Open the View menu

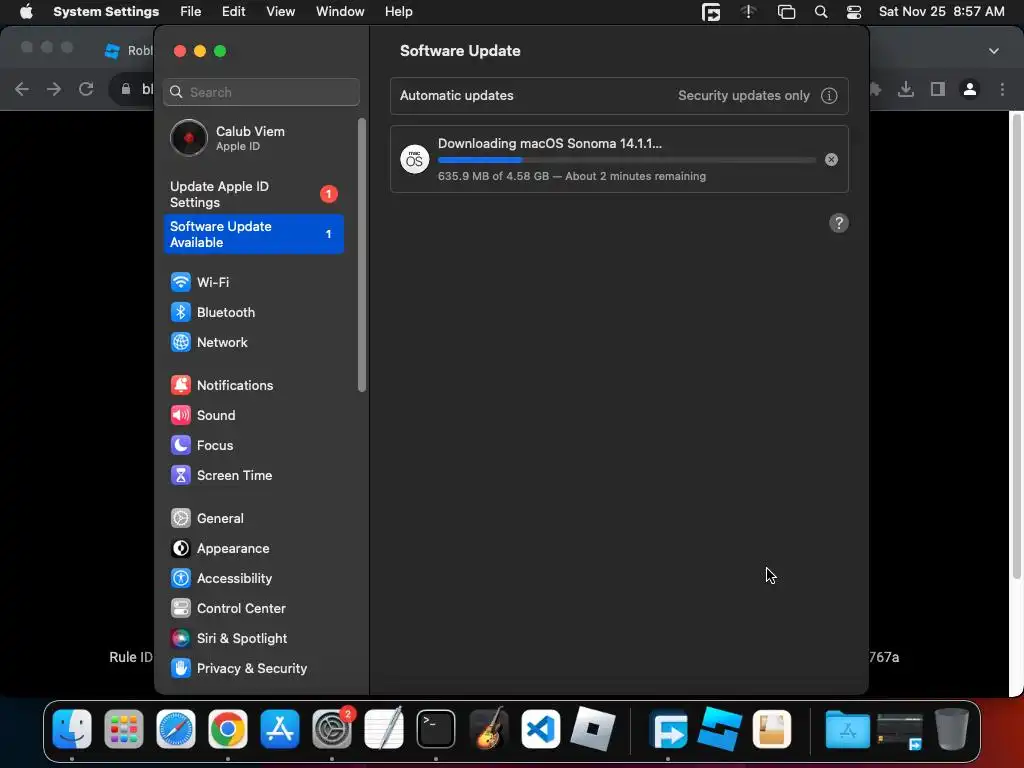[280, 12]
